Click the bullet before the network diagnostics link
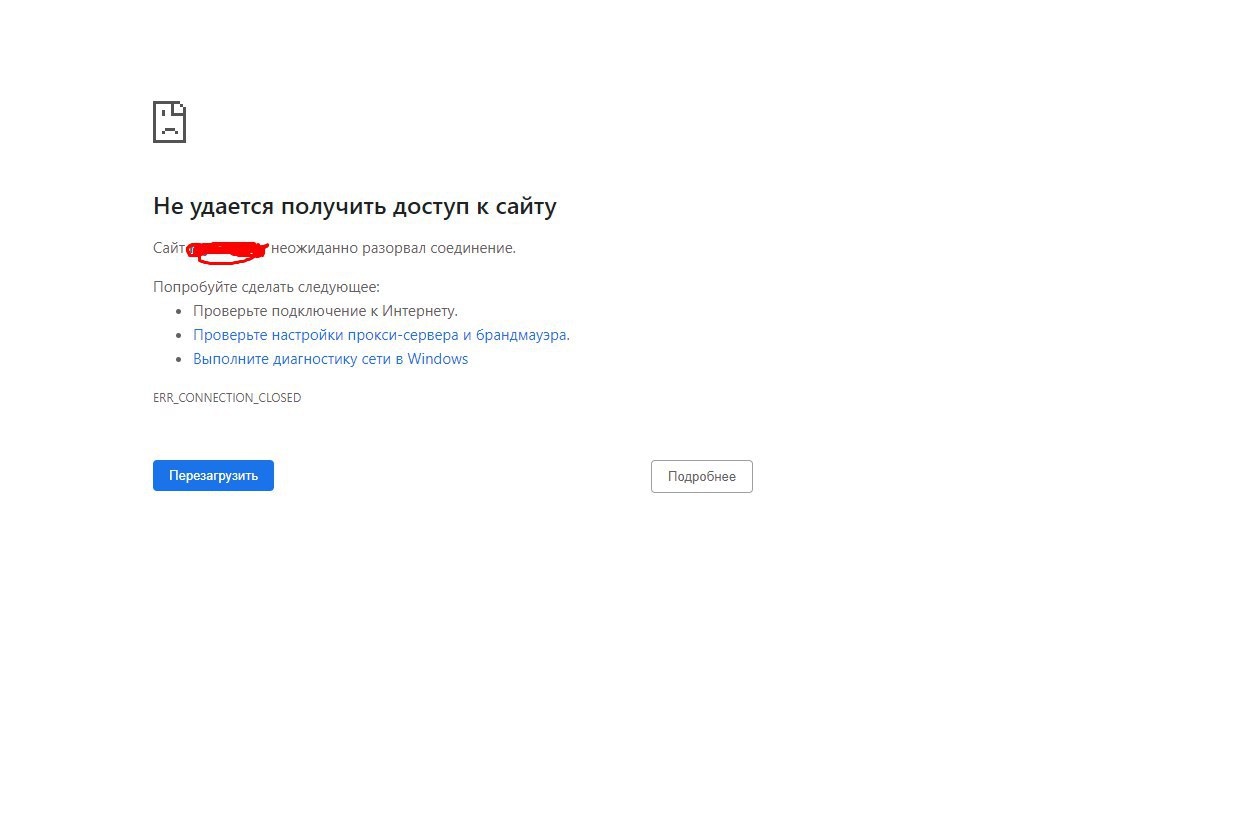Viewport: 1241px width, 822px height. pos(179,360)
